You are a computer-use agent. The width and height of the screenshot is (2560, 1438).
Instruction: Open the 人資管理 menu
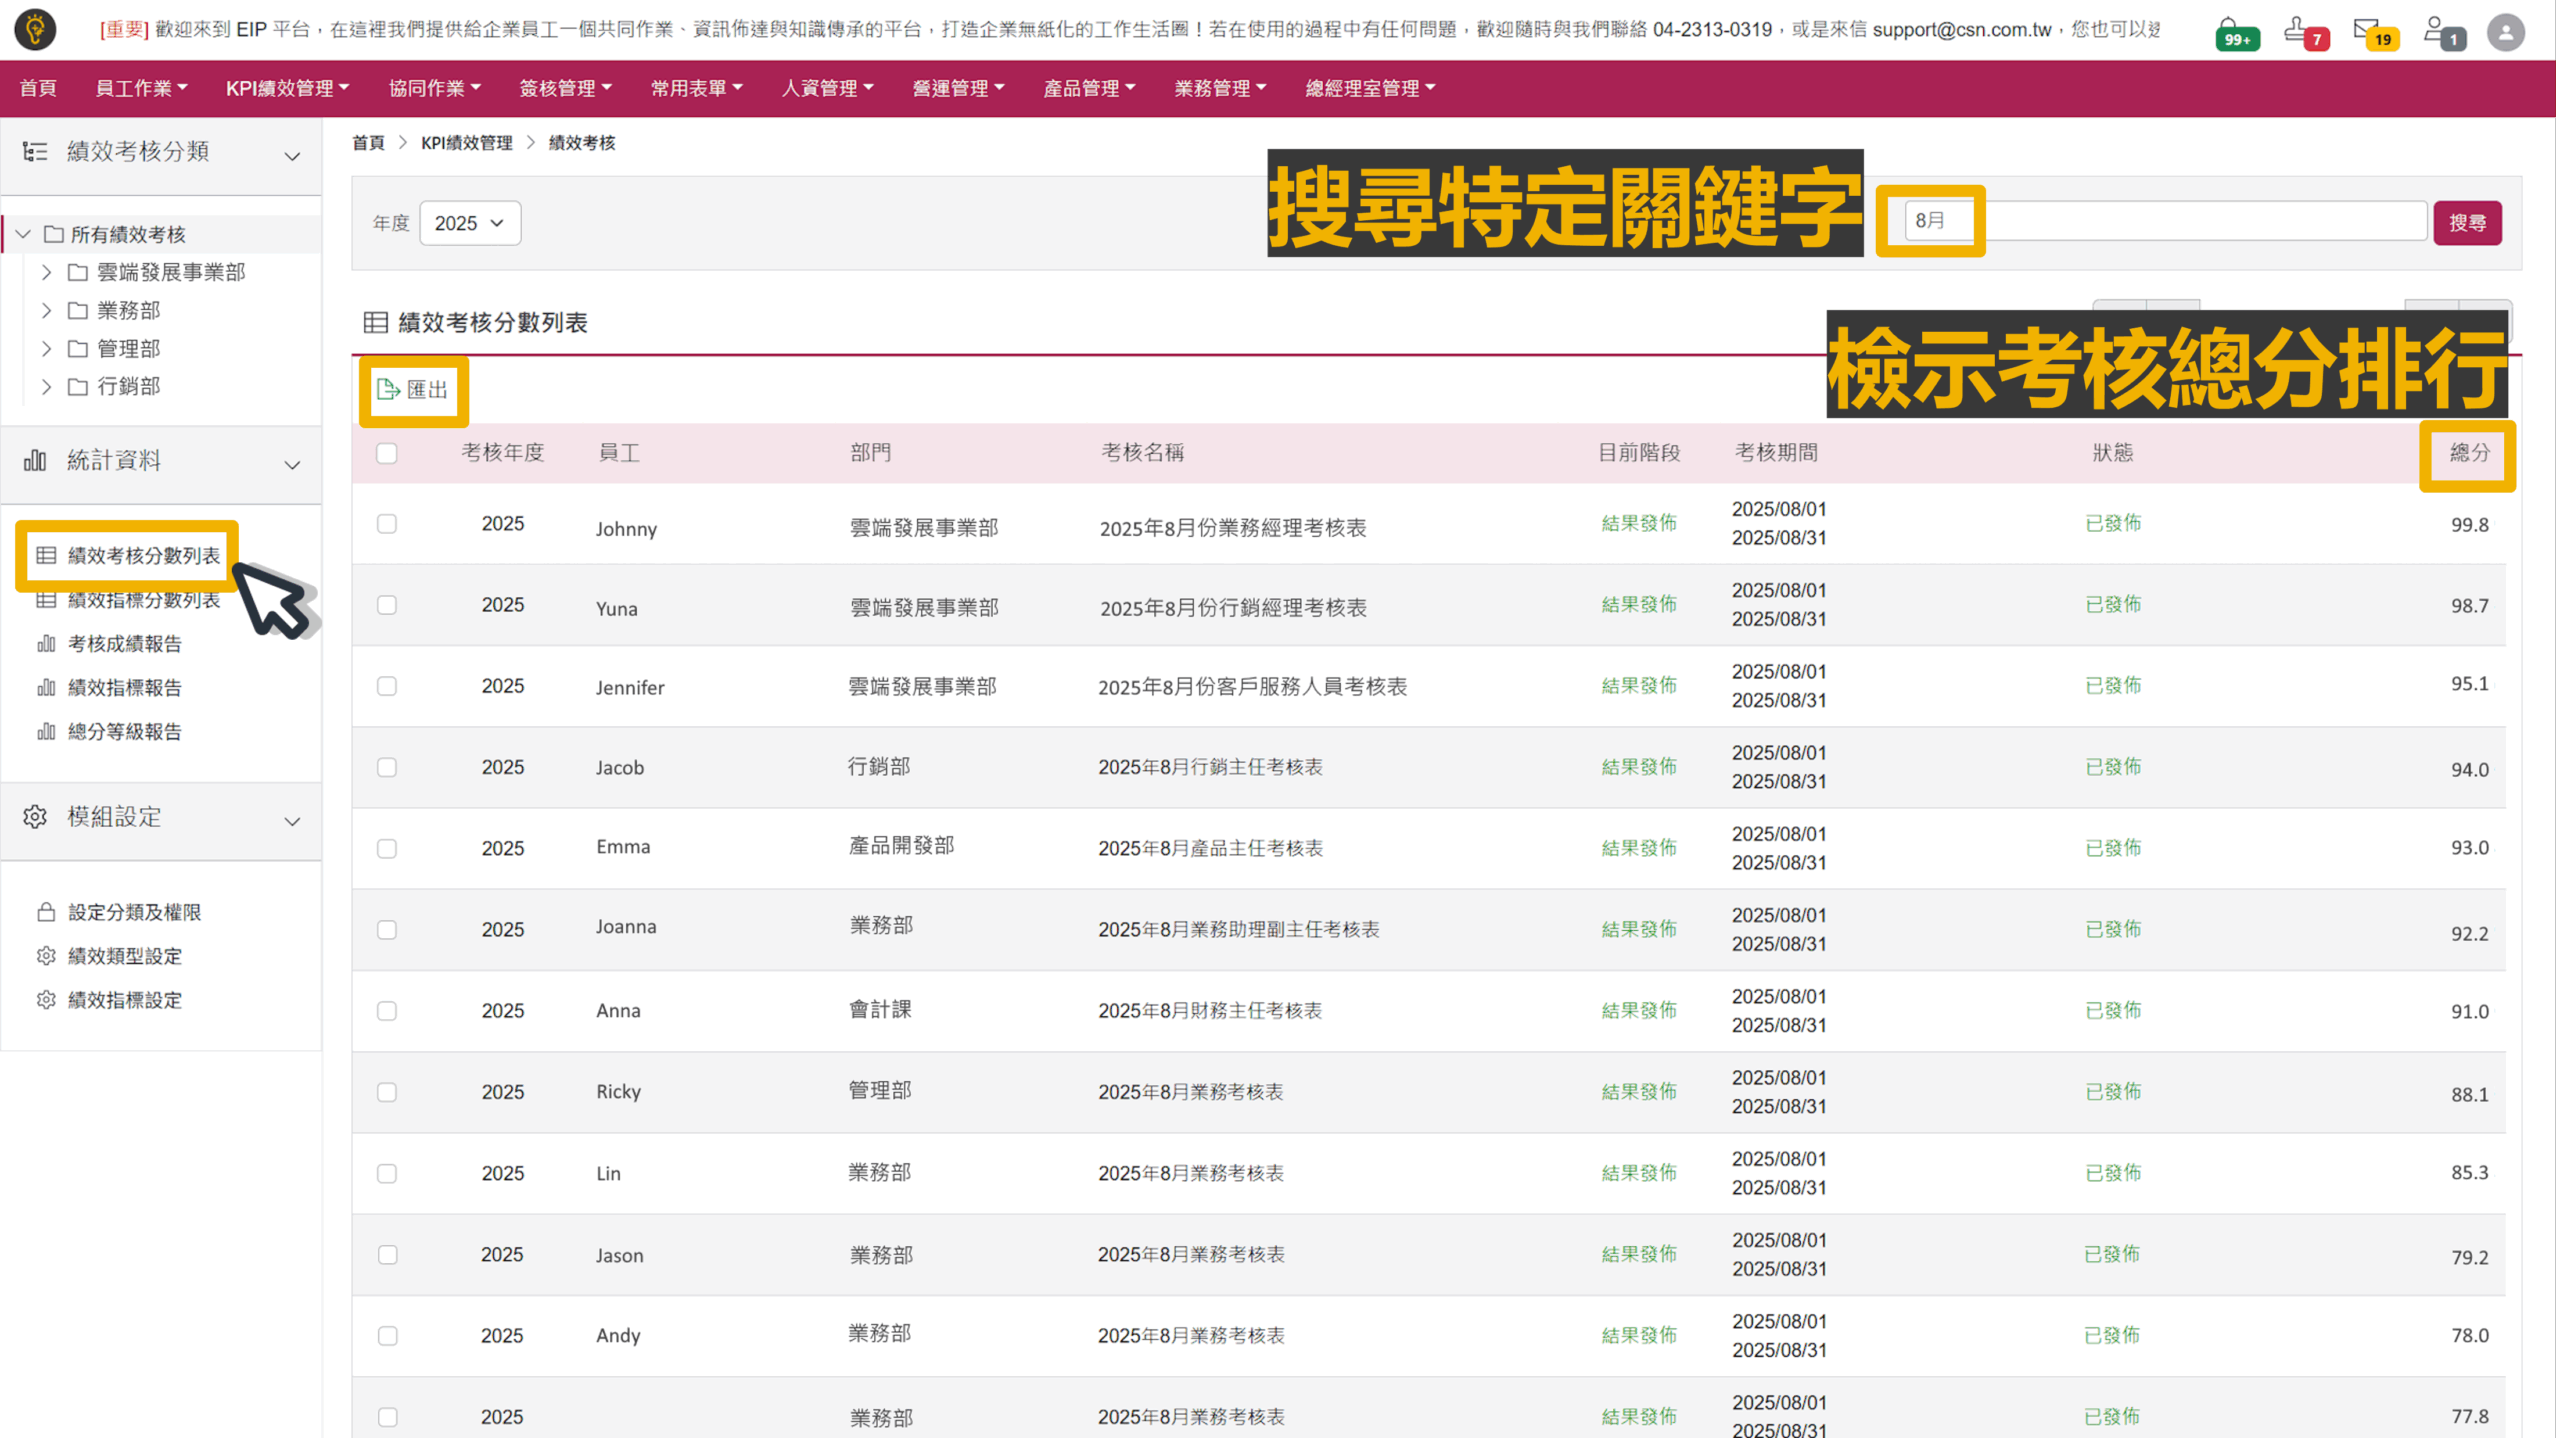827,88
